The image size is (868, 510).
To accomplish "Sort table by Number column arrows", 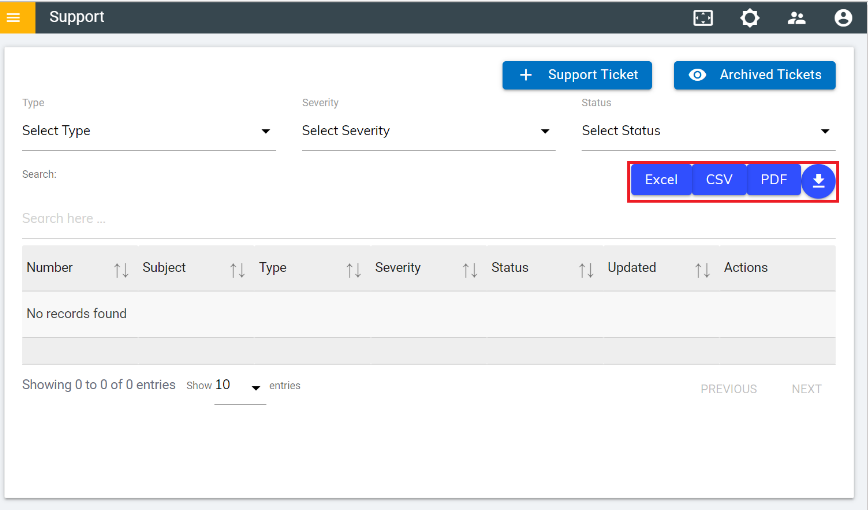I will point(121,269).
